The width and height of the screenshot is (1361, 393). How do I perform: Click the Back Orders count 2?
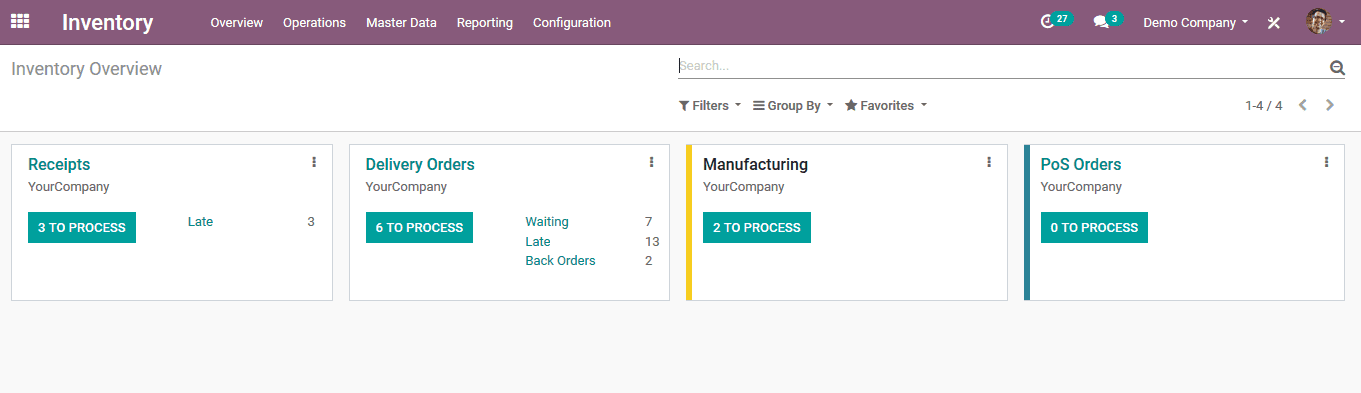point(648,261)
